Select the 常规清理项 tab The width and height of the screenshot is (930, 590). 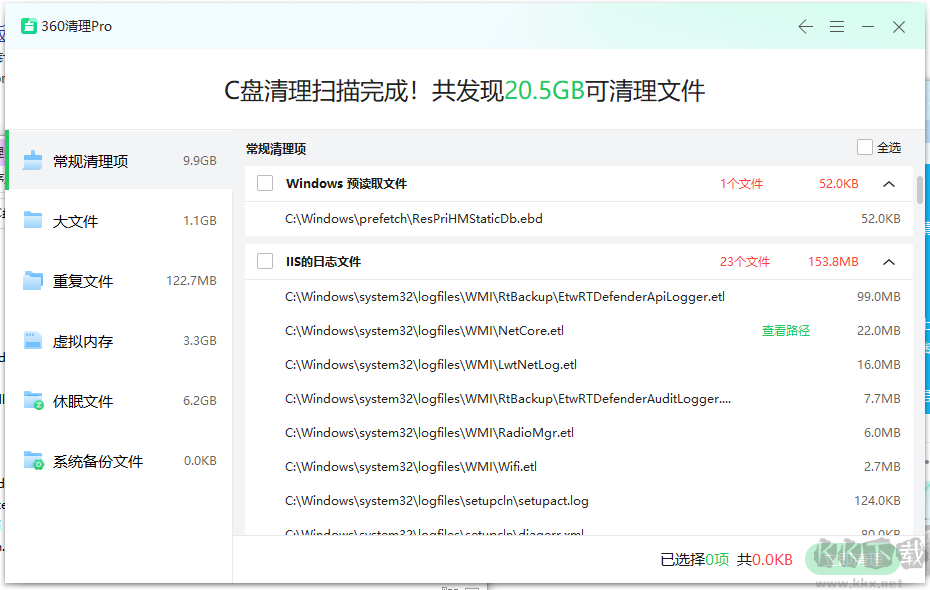[x=120, y=160]
